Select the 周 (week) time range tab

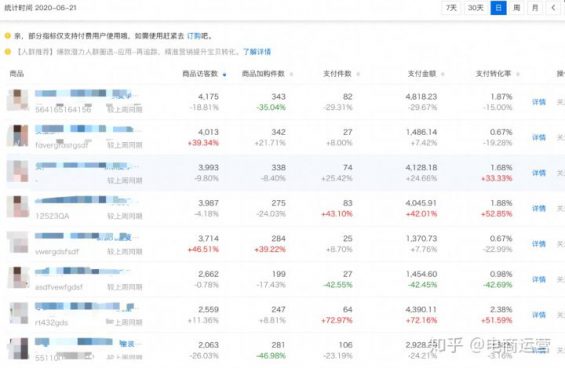click(x=517, y=8)
